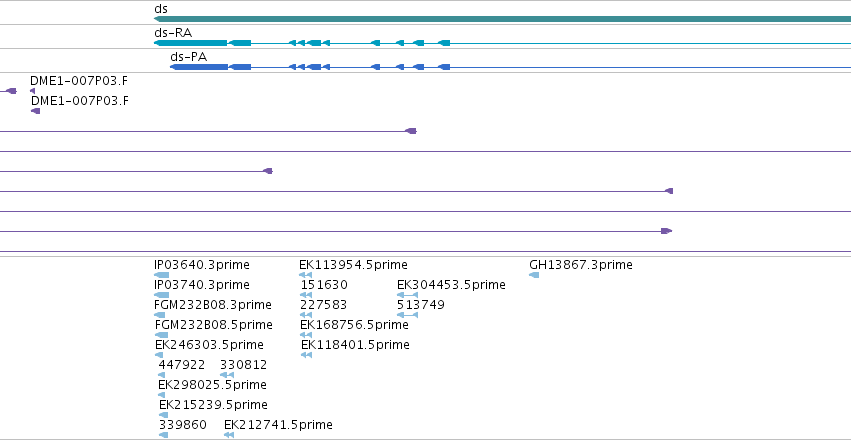851x440 pixels.
Task: Click the arrow glyph under GH13867.3prime
Action: (x=534, y=275)
